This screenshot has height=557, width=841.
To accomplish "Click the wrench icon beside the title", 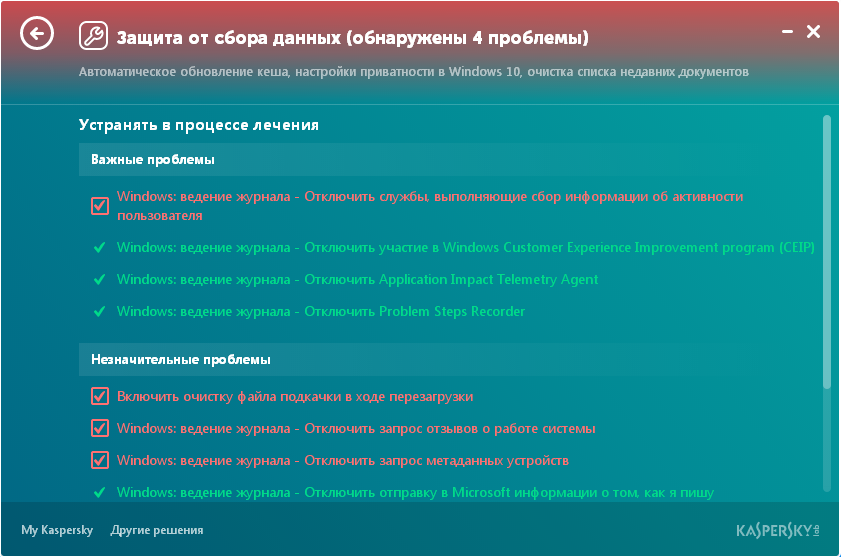I will pos(93,36).
